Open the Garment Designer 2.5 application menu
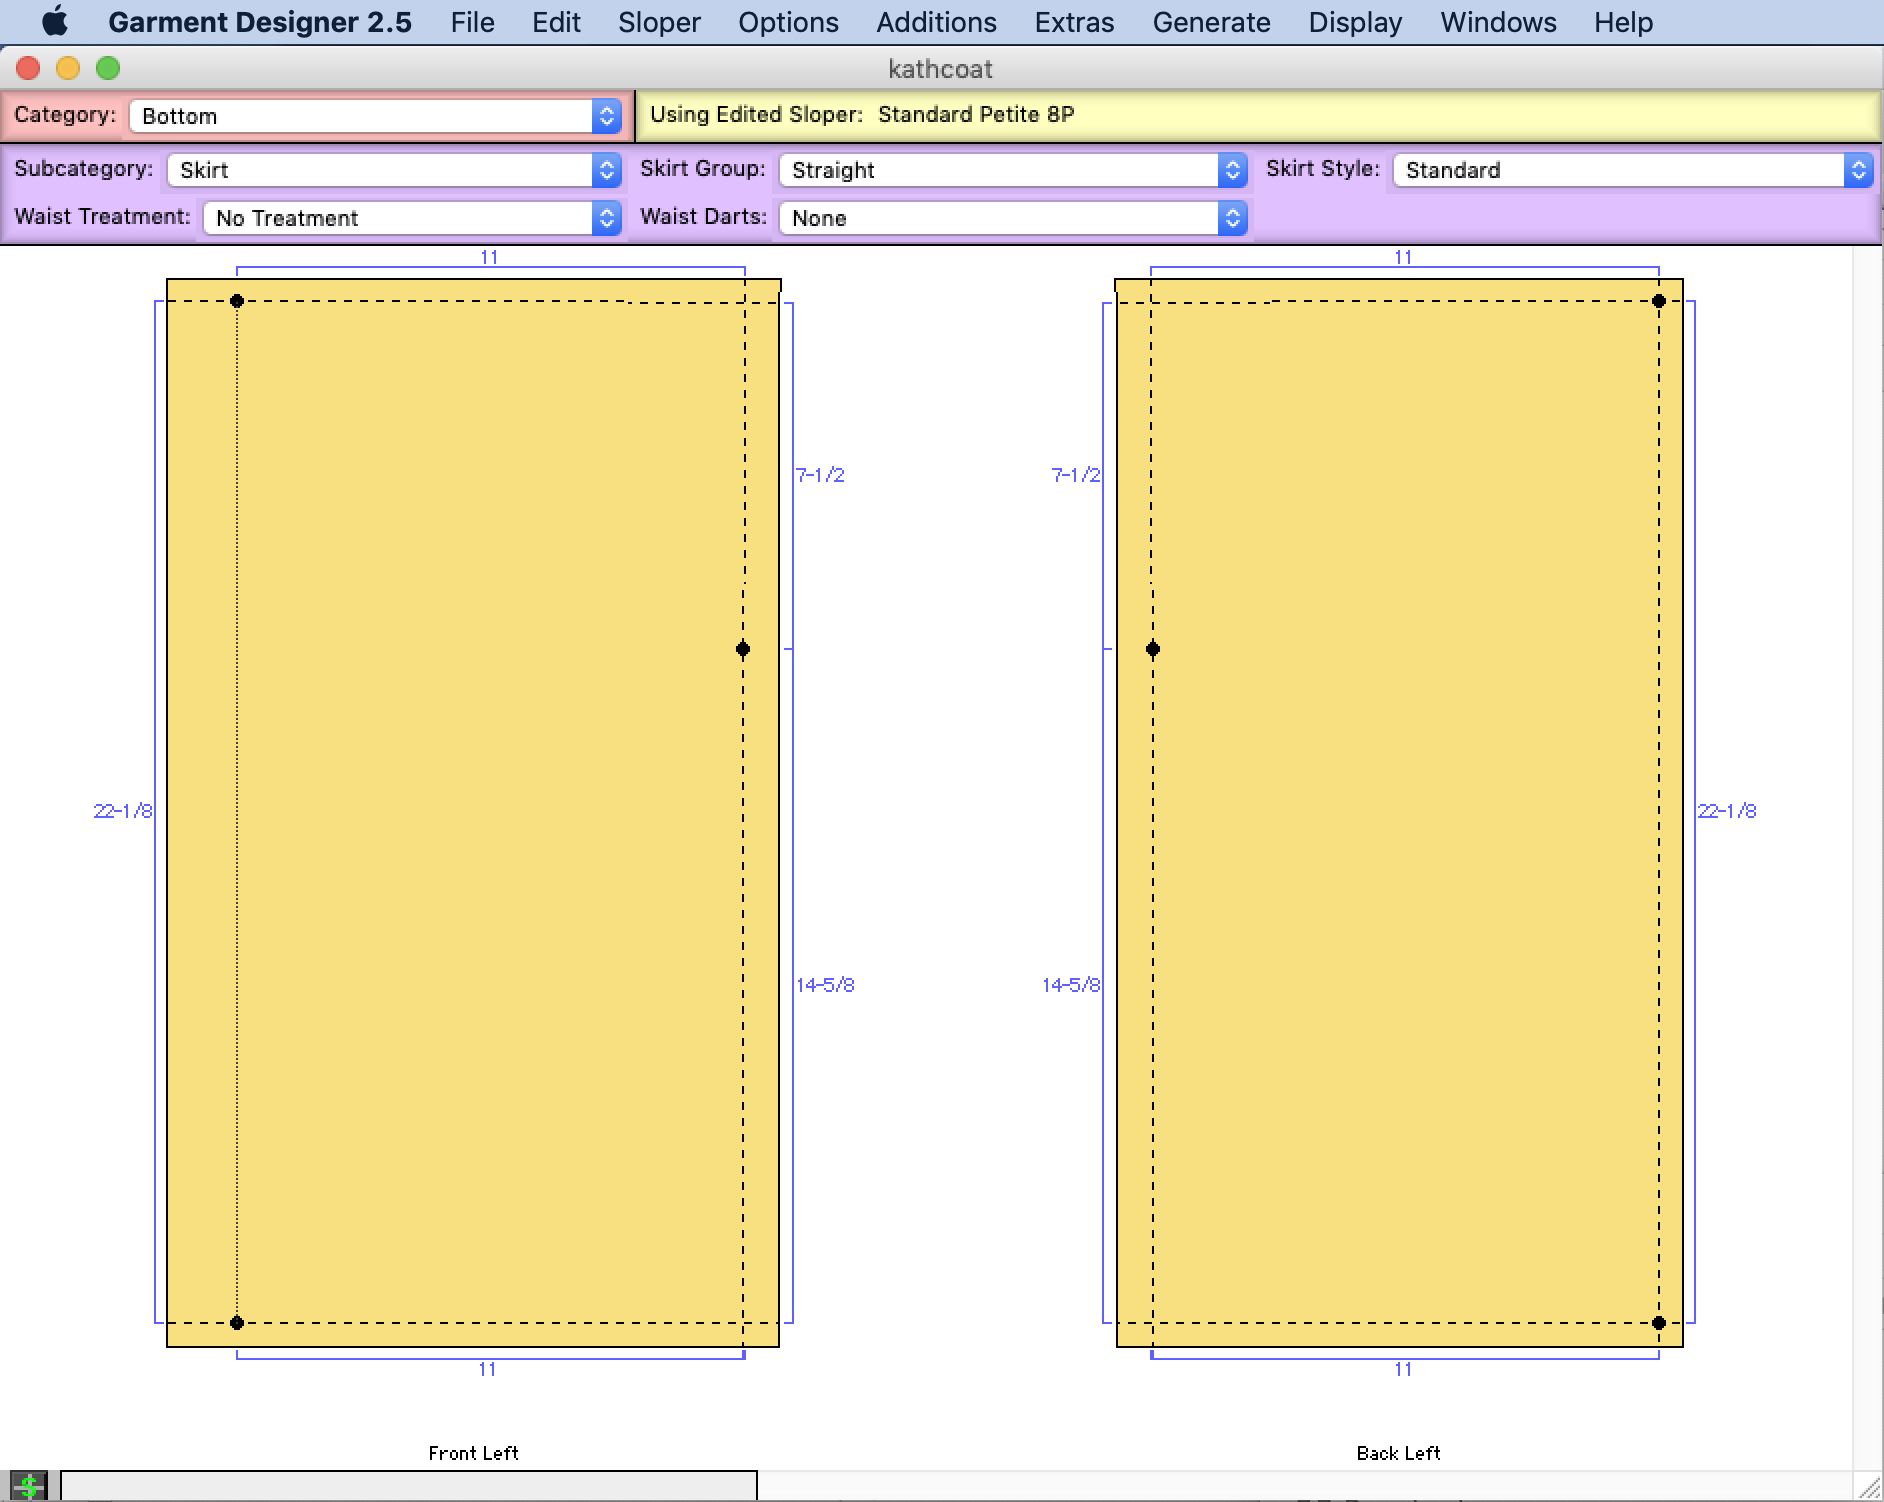 259,22
